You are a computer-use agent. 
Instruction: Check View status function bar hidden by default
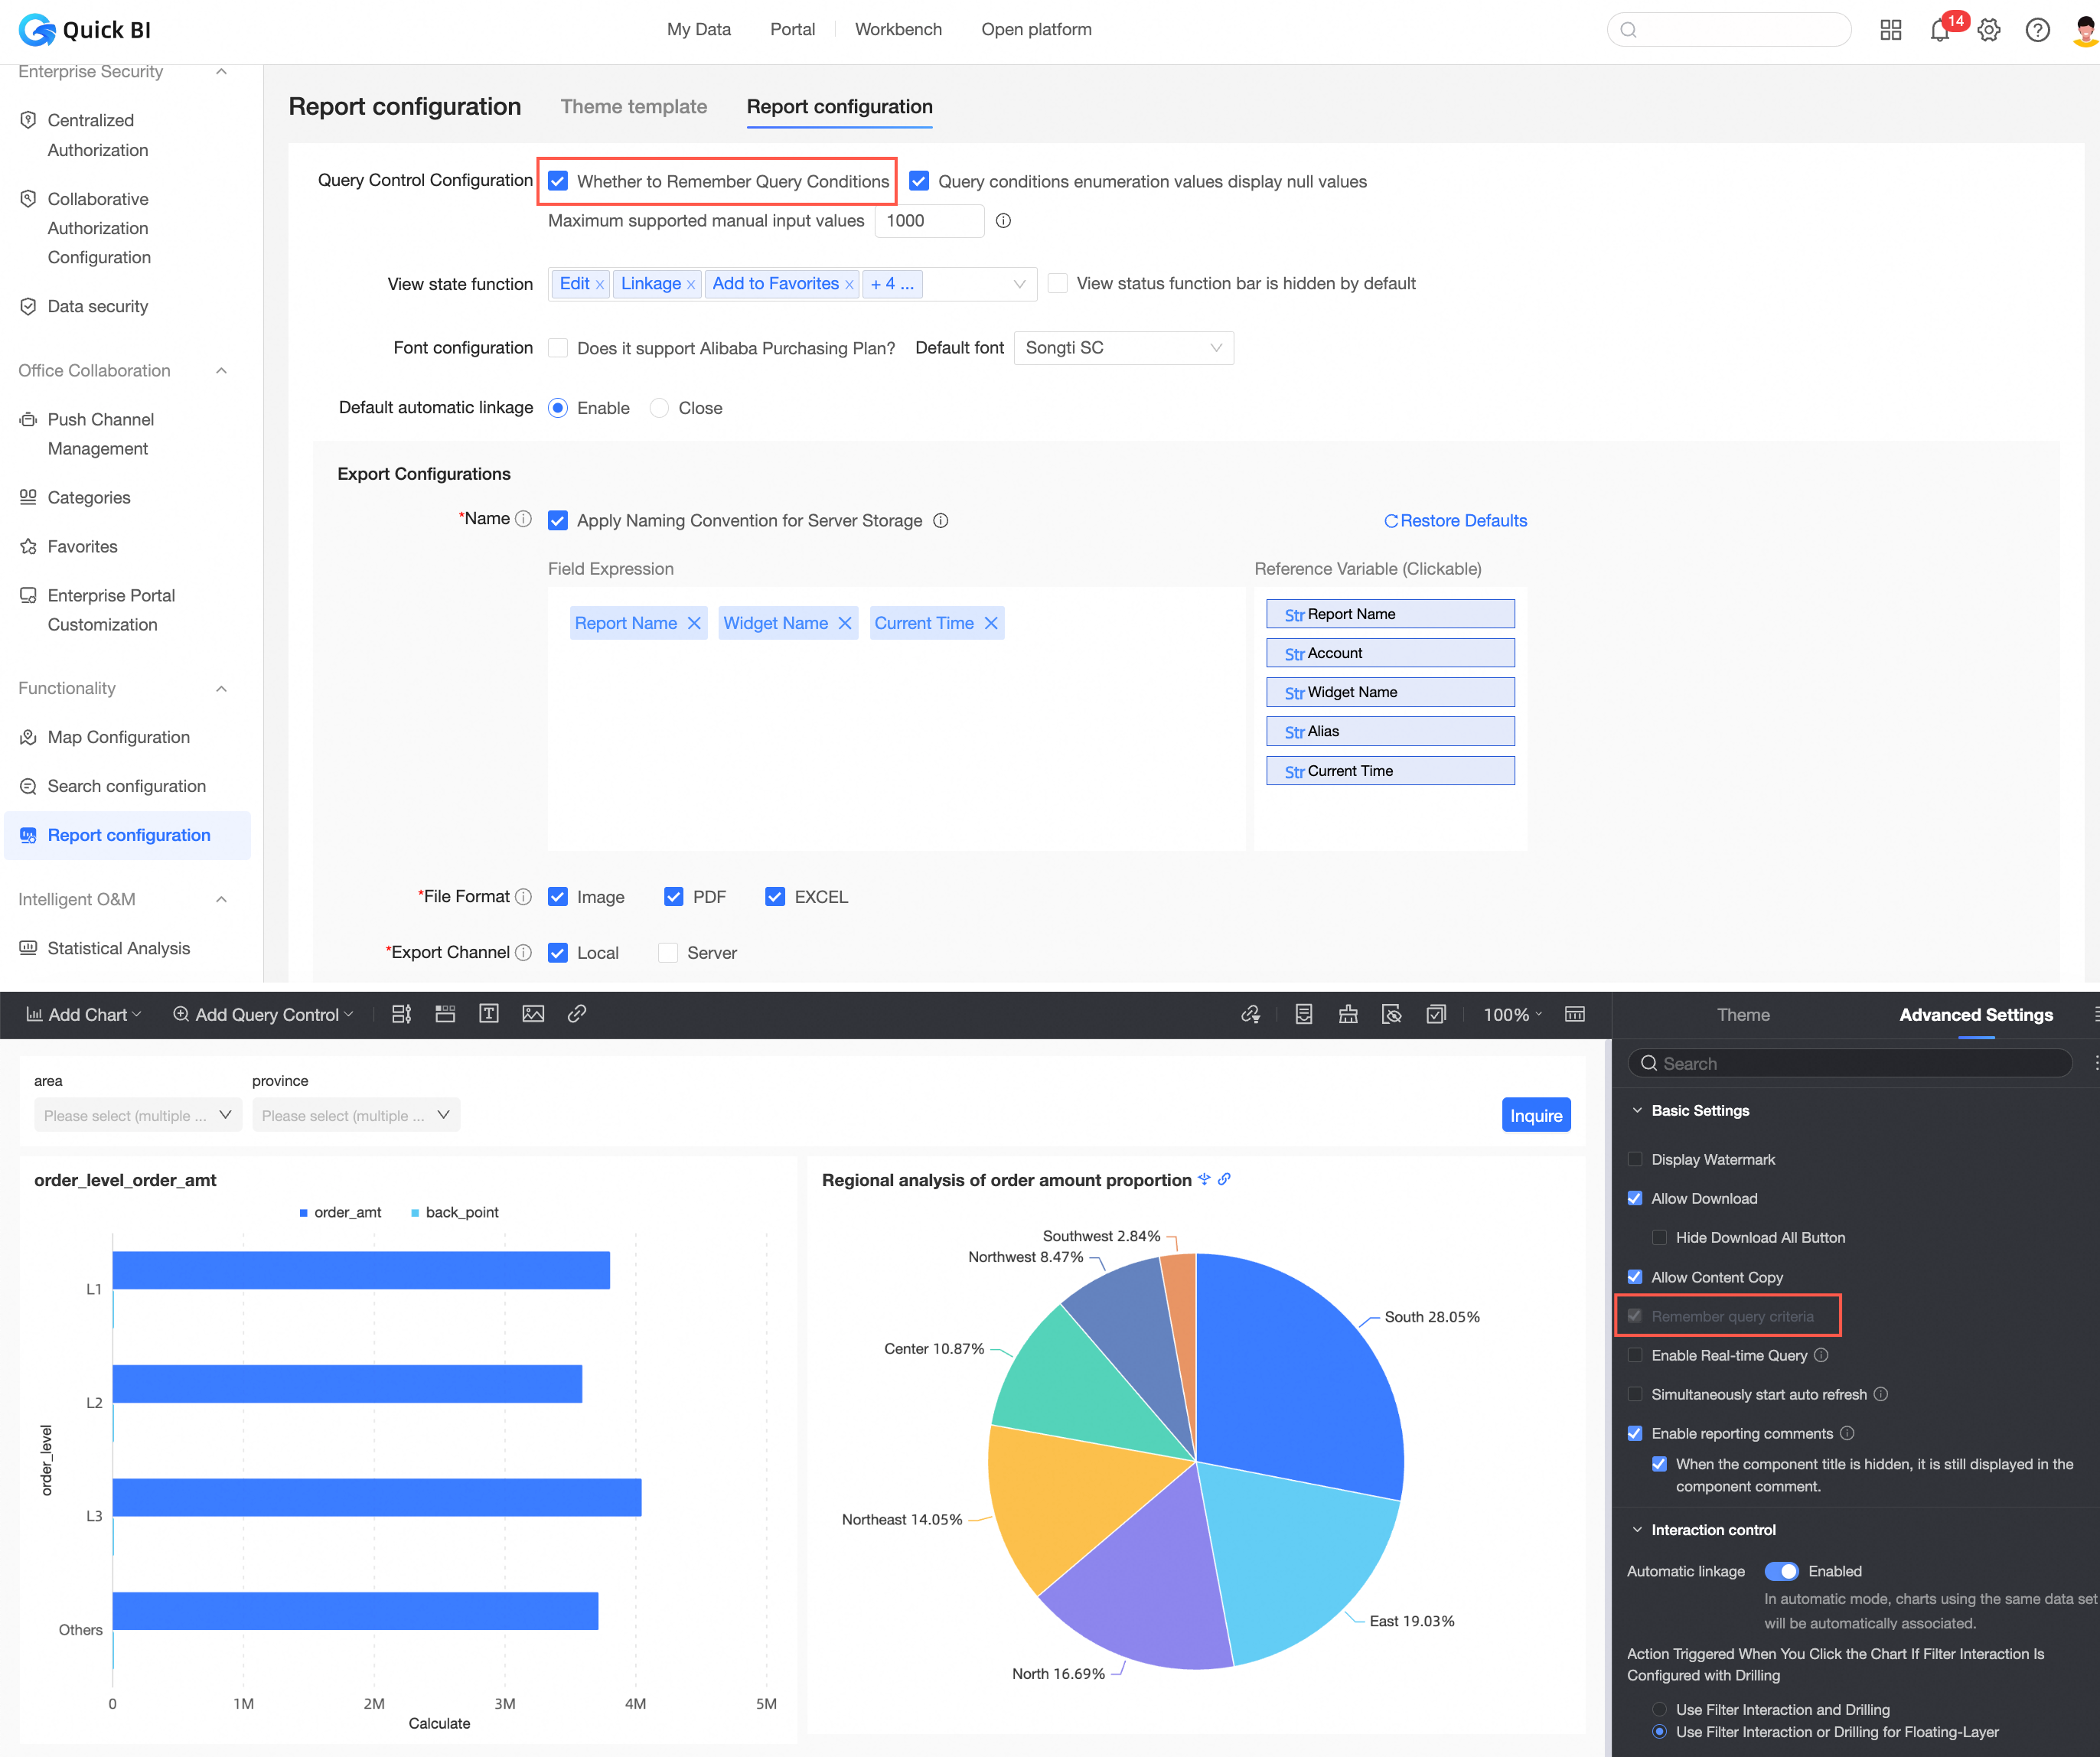coord(1057,283)
